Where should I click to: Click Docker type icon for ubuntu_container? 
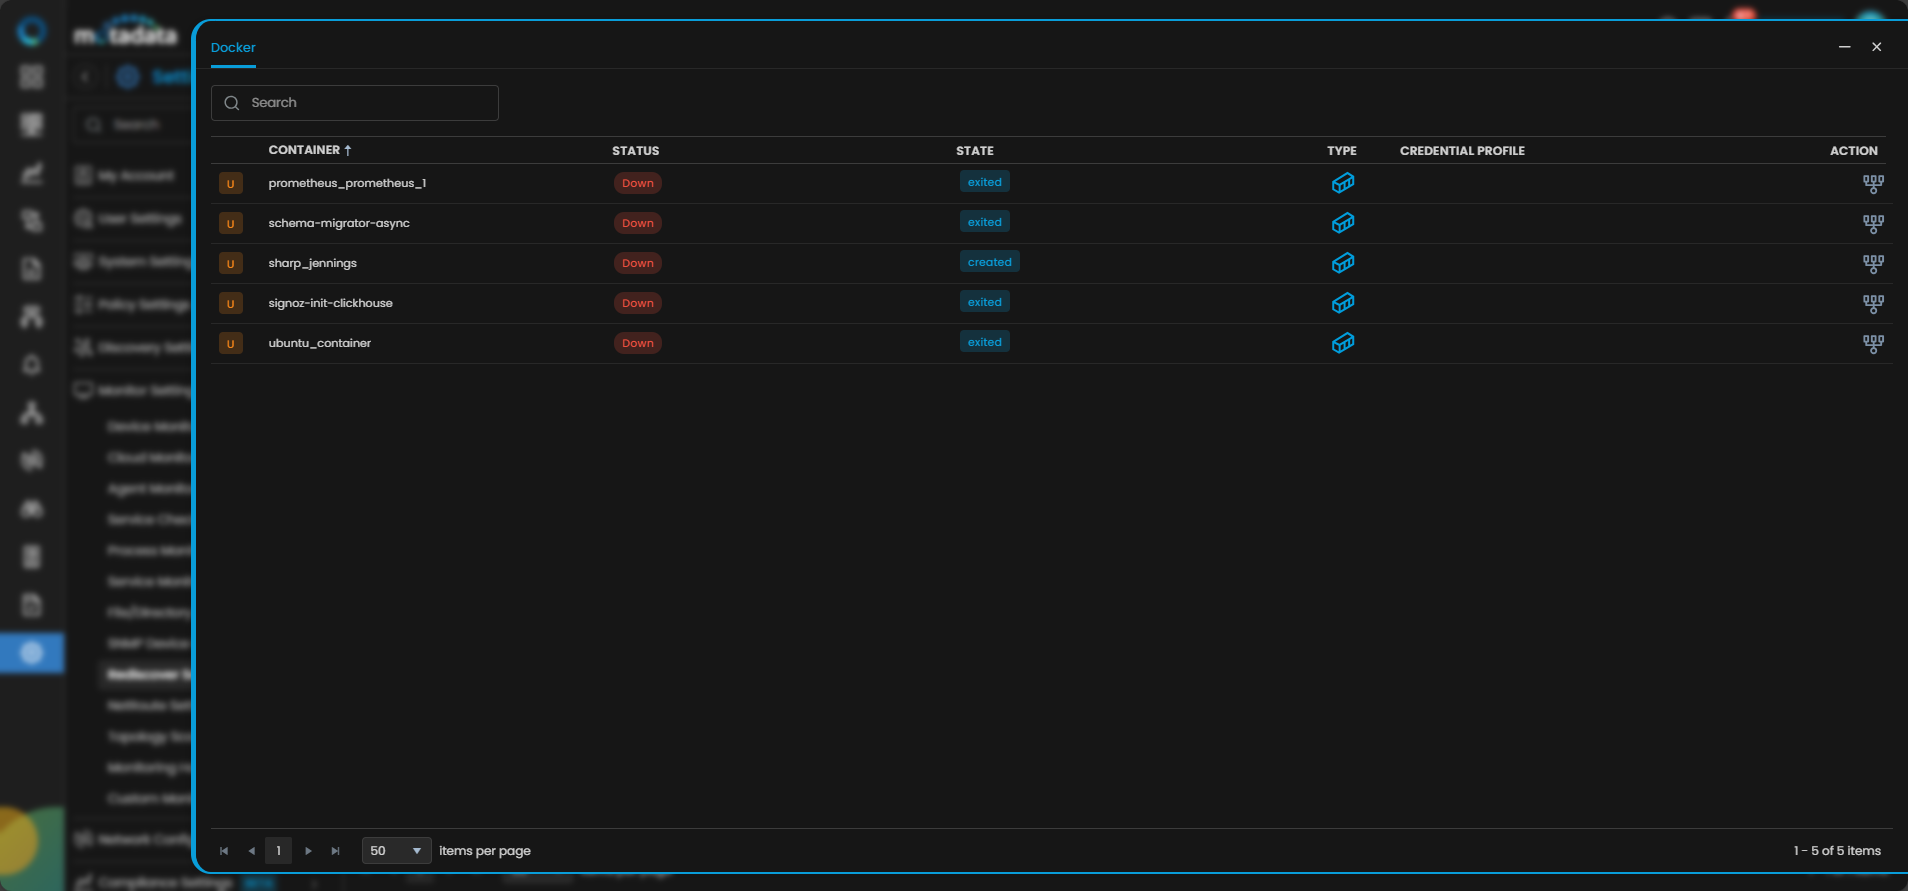(x=1343, y=343)
